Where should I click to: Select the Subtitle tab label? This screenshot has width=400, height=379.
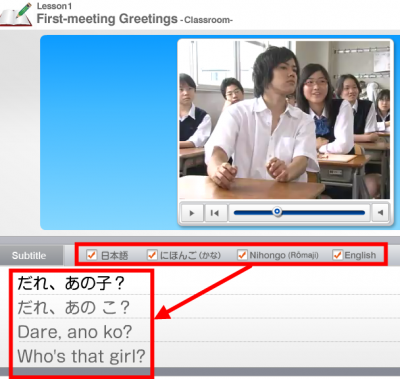(29, 256)
